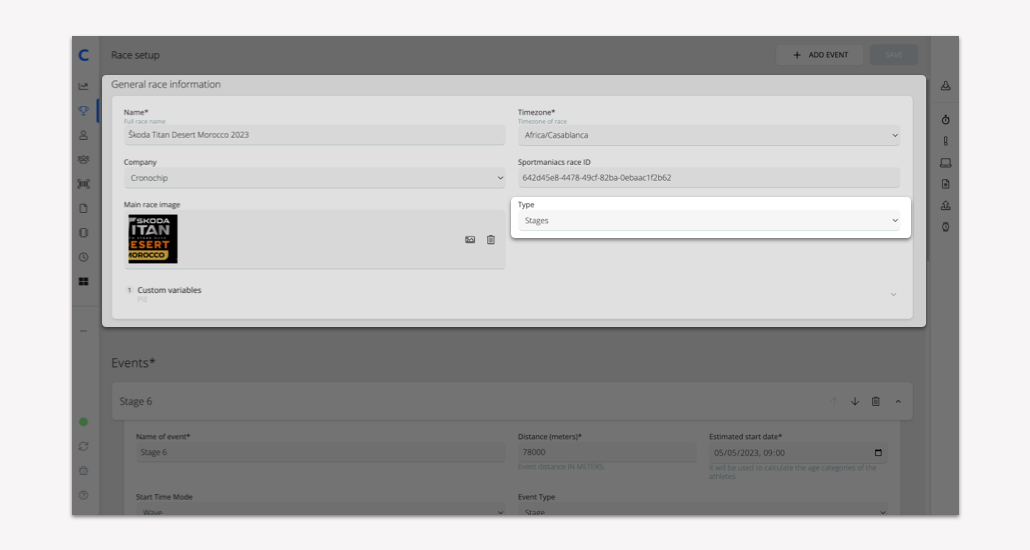Click the Titan Desert race image thumbnail
Viewport: 1030px width, 550px height.
tap(153, 239)
